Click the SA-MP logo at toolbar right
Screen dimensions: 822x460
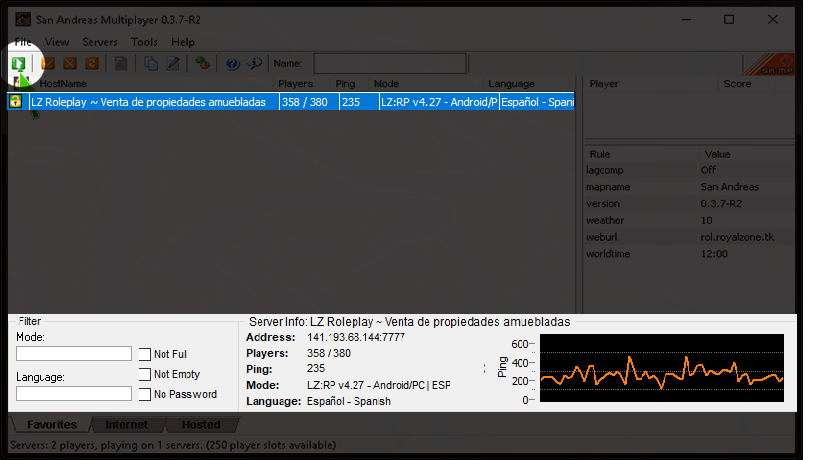(x=769, y=64)
